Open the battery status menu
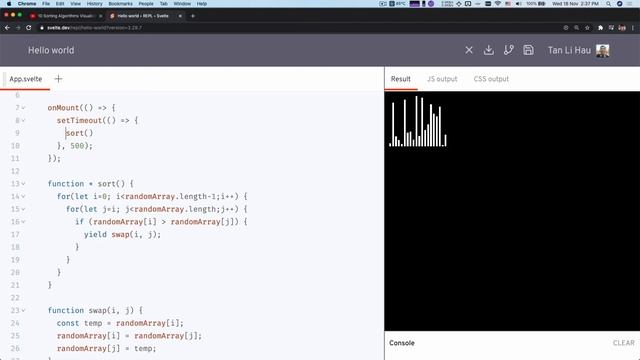The image size is (640, 360). coord(536,4)
